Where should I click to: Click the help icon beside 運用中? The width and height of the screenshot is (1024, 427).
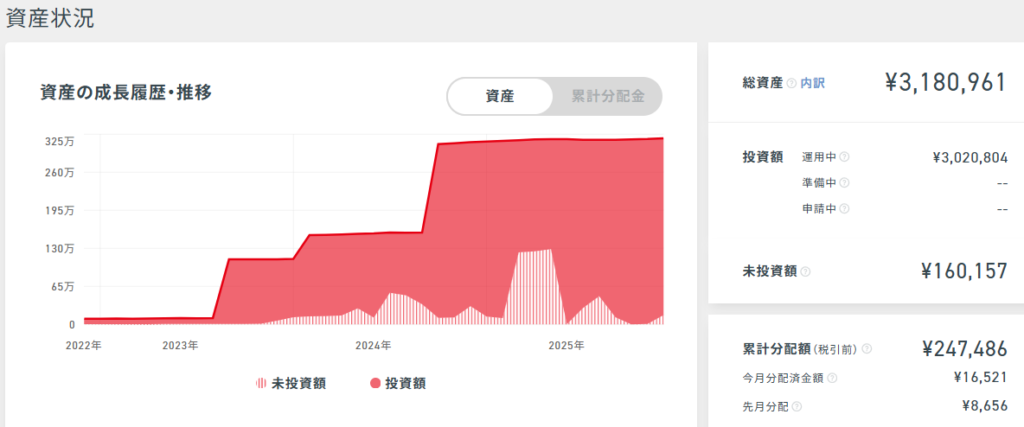(844, 157)
